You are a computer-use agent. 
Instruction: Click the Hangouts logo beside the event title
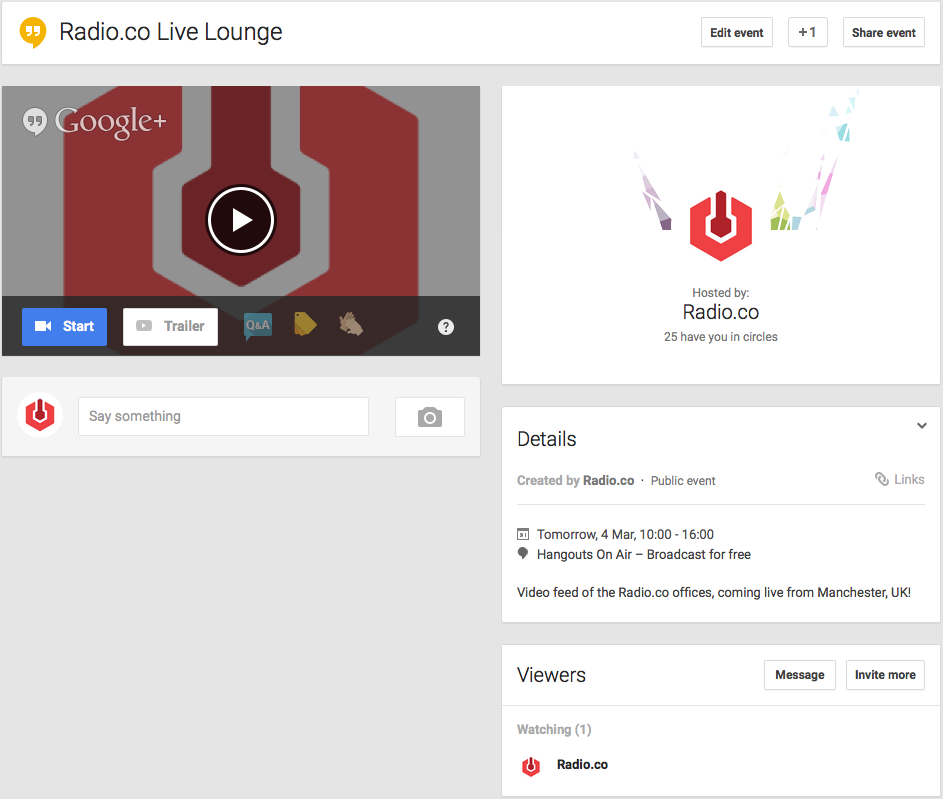[33, 32]
